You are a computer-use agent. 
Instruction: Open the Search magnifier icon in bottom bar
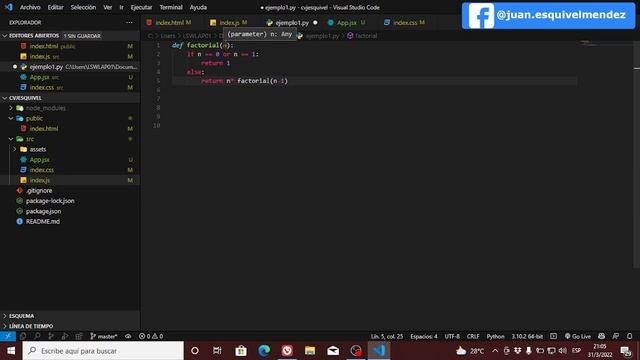pos(37,336)
